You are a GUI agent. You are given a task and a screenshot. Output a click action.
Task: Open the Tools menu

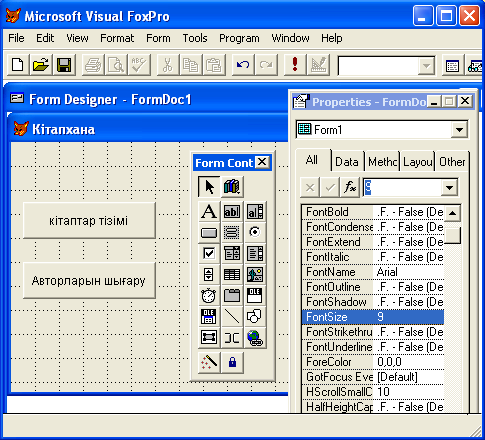click(x=195, y=38)
